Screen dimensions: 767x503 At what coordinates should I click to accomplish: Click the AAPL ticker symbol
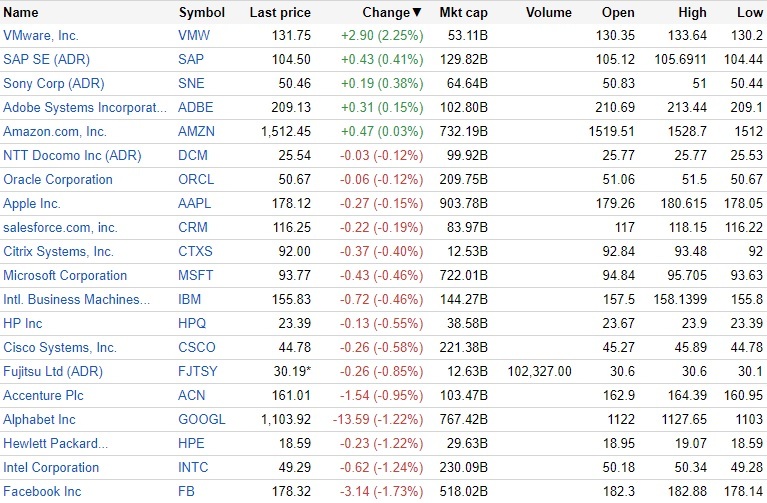point(195,204)
